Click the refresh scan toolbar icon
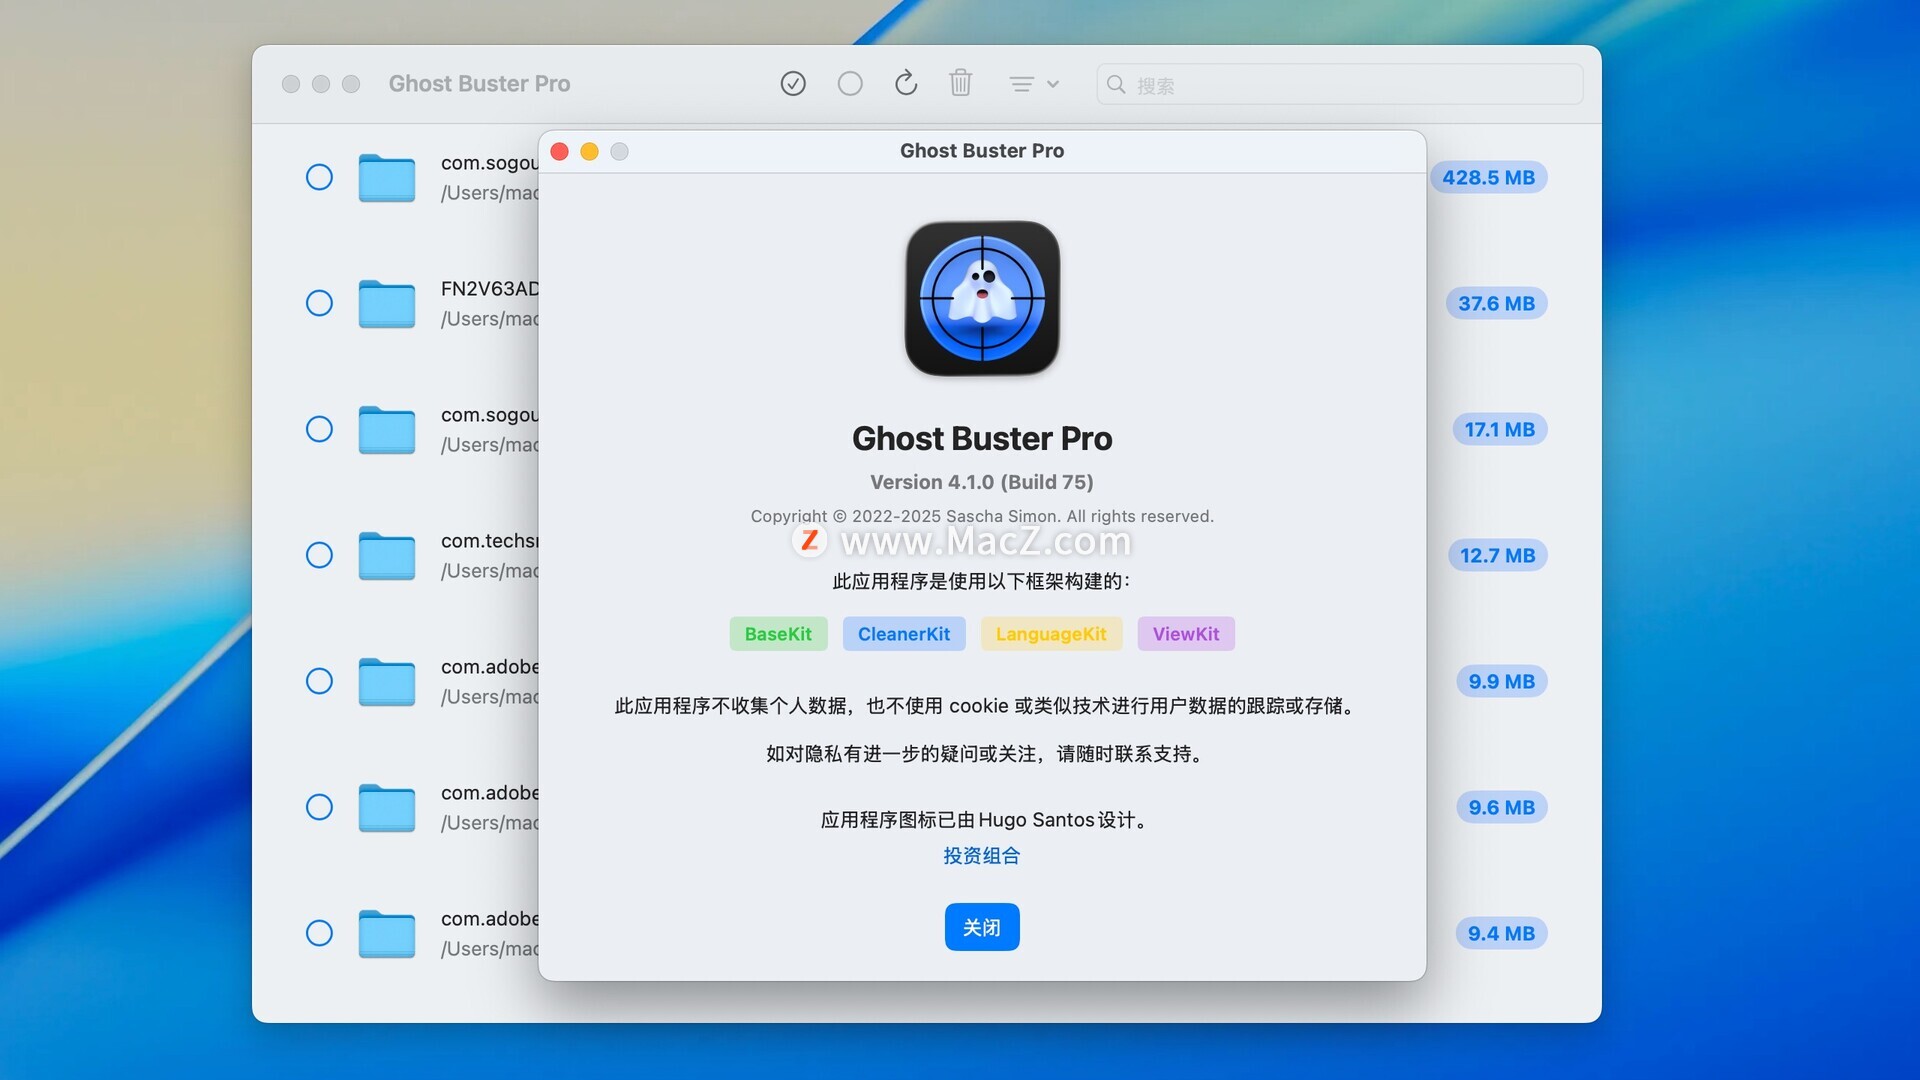The image size is (1920, 1080). pos(906,84)
